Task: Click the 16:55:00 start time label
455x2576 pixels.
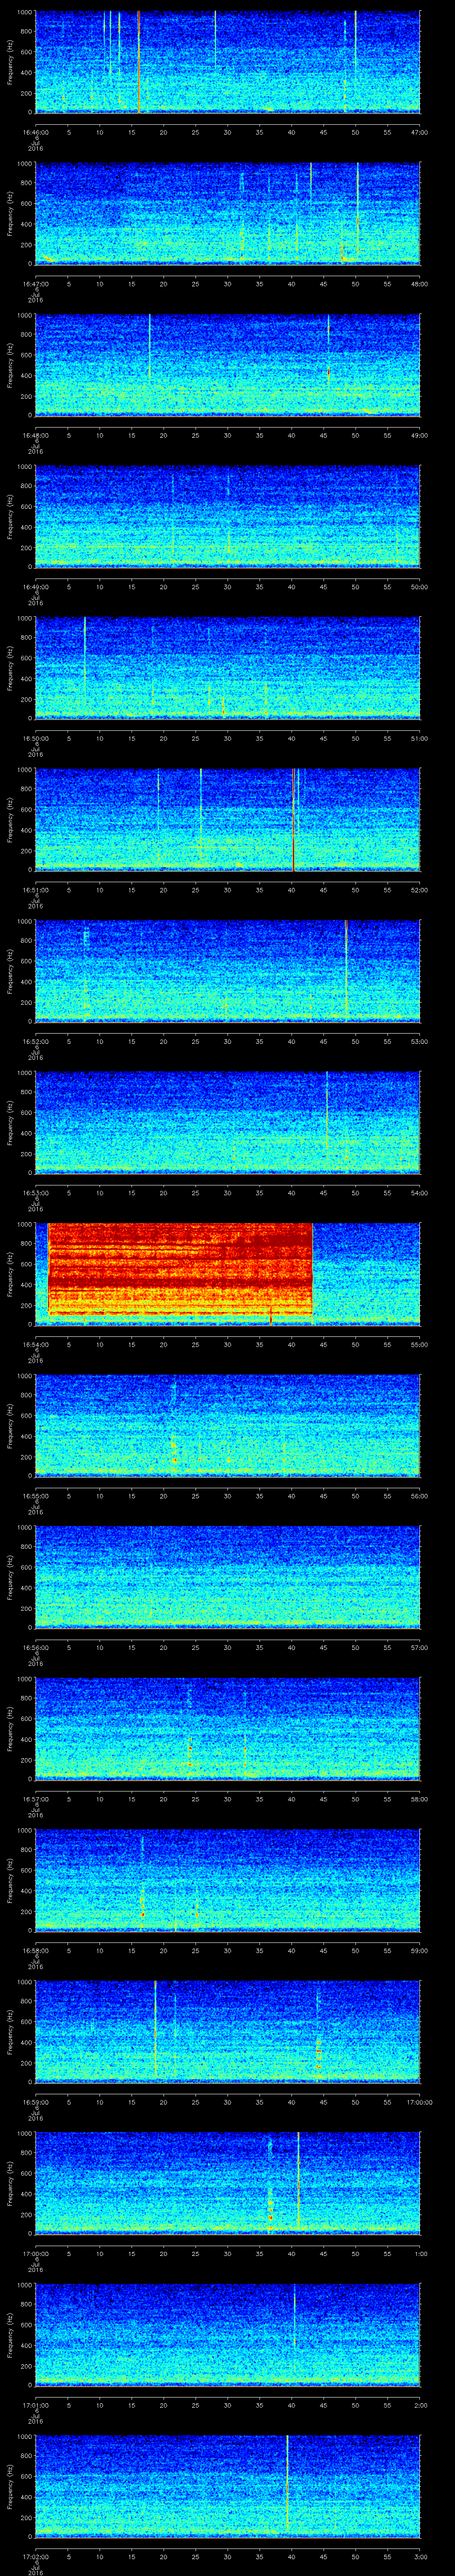Action: [35, 1496]
